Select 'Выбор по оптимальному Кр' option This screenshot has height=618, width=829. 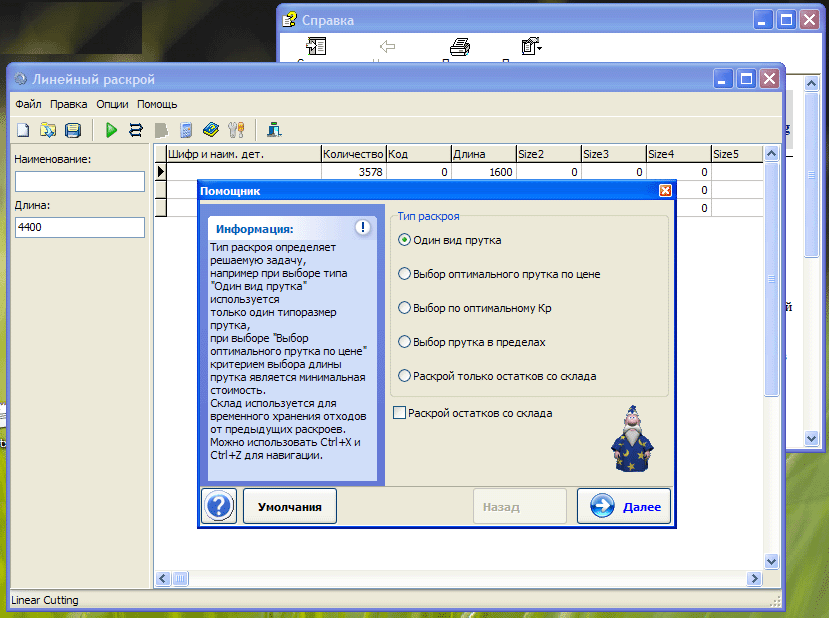[404, 308]
